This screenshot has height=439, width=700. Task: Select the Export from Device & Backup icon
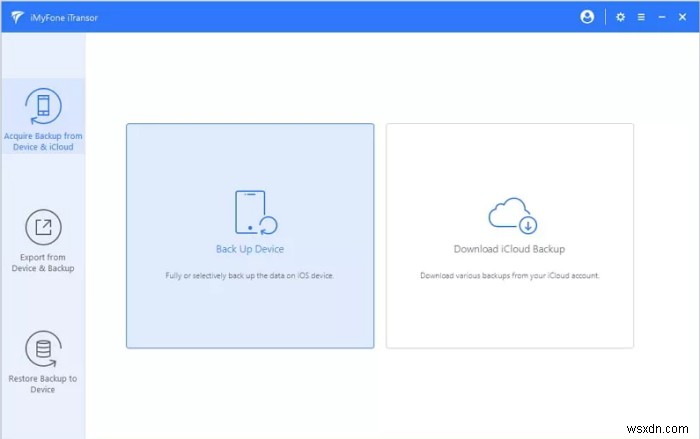(x=43, y=227)
